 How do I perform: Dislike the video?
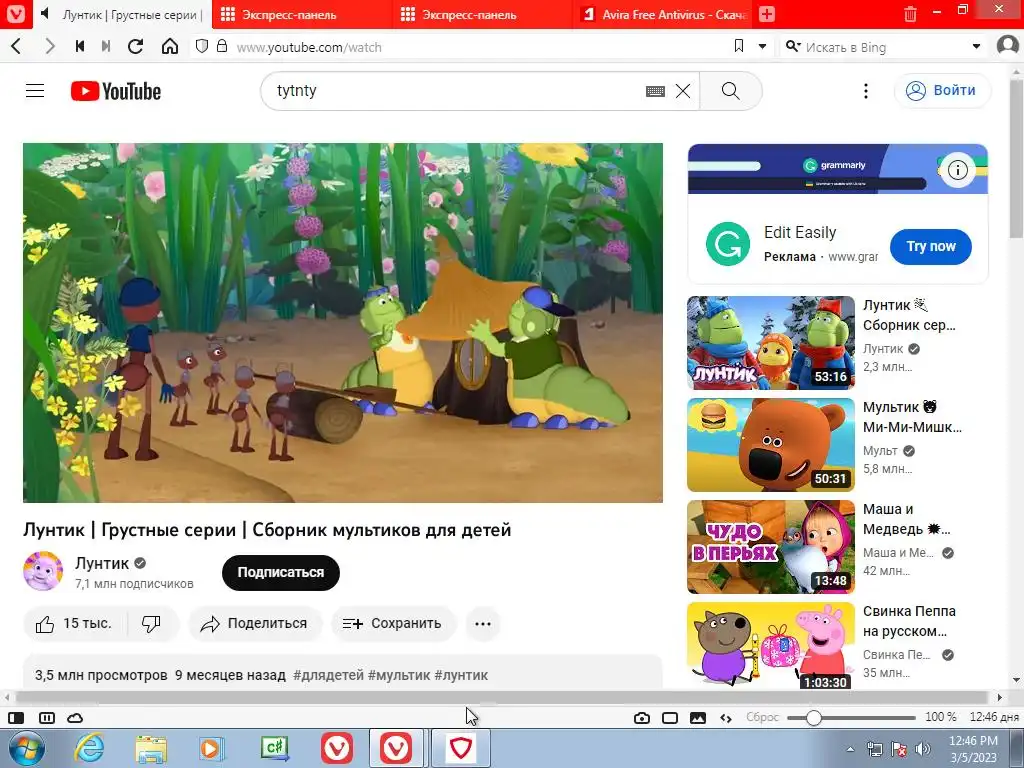[152, 624]
